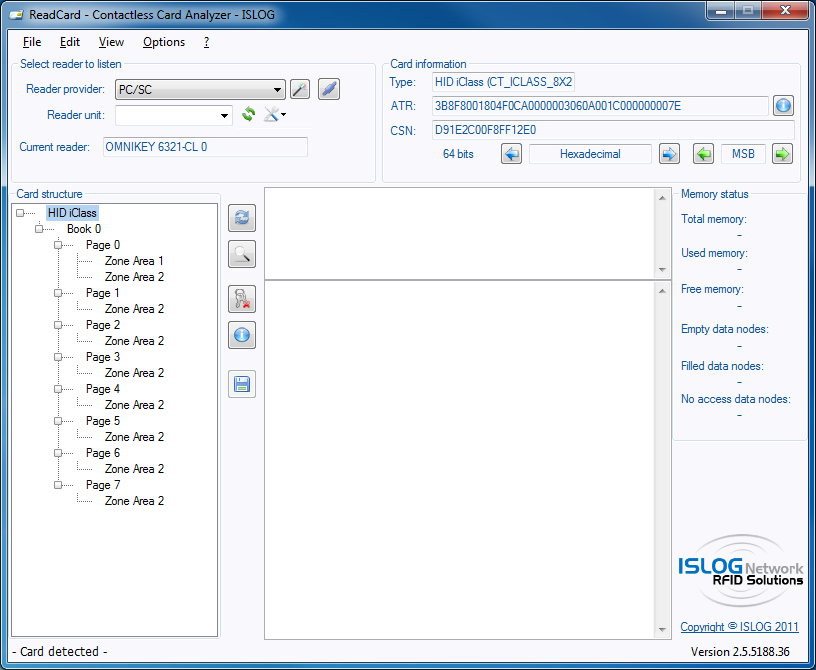Open the ? help menu
816x670 pixels.
pyautogui.click(x=207, y=42)
